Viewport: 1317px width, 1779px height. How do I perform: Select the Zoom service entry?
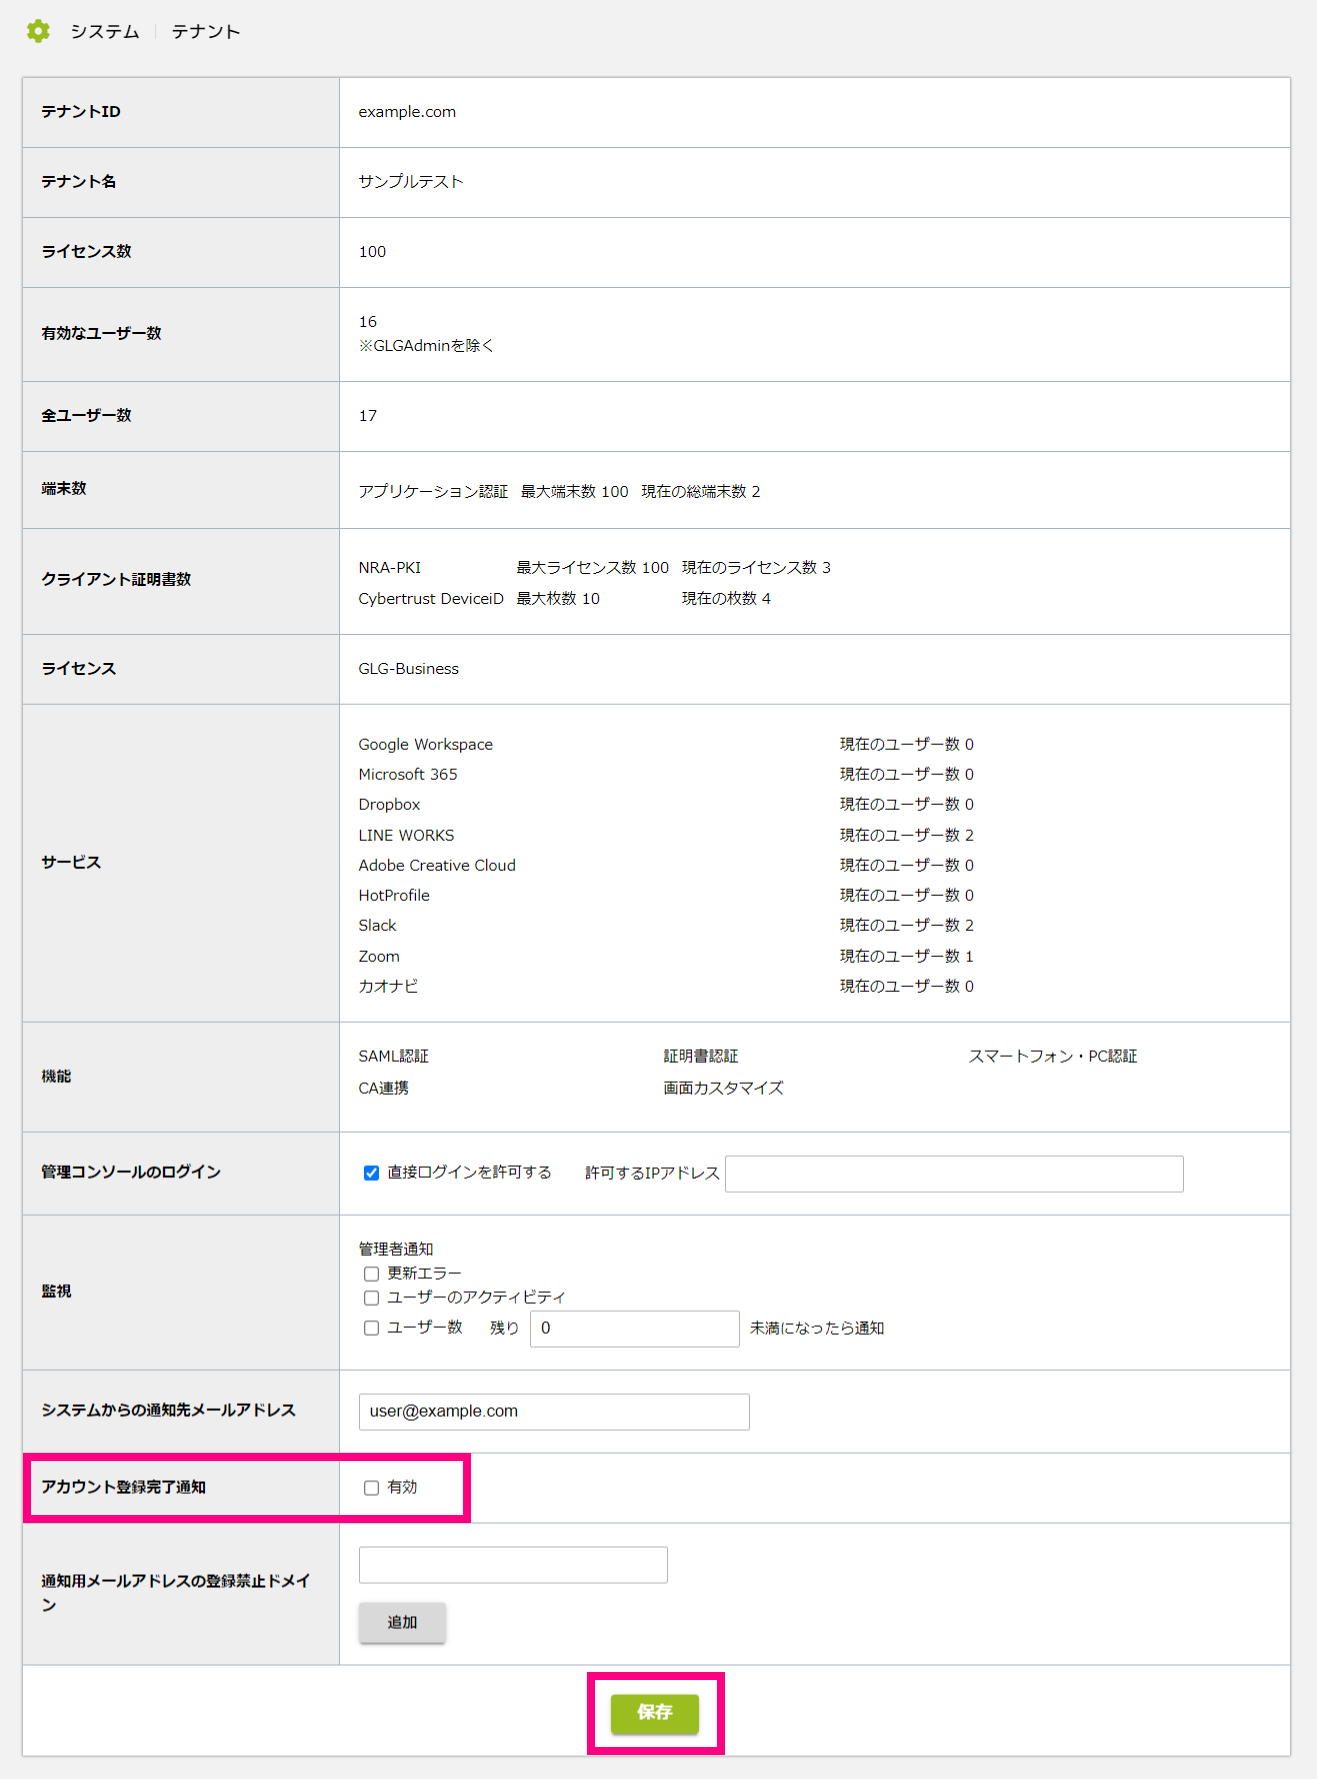pyautogui.click(x=379, y=957)
